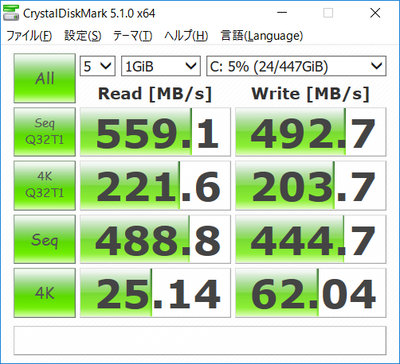This screenshot has height=364, width=400.
Task: Start the 4K Q32T1 test
Action: pos(45,185)
